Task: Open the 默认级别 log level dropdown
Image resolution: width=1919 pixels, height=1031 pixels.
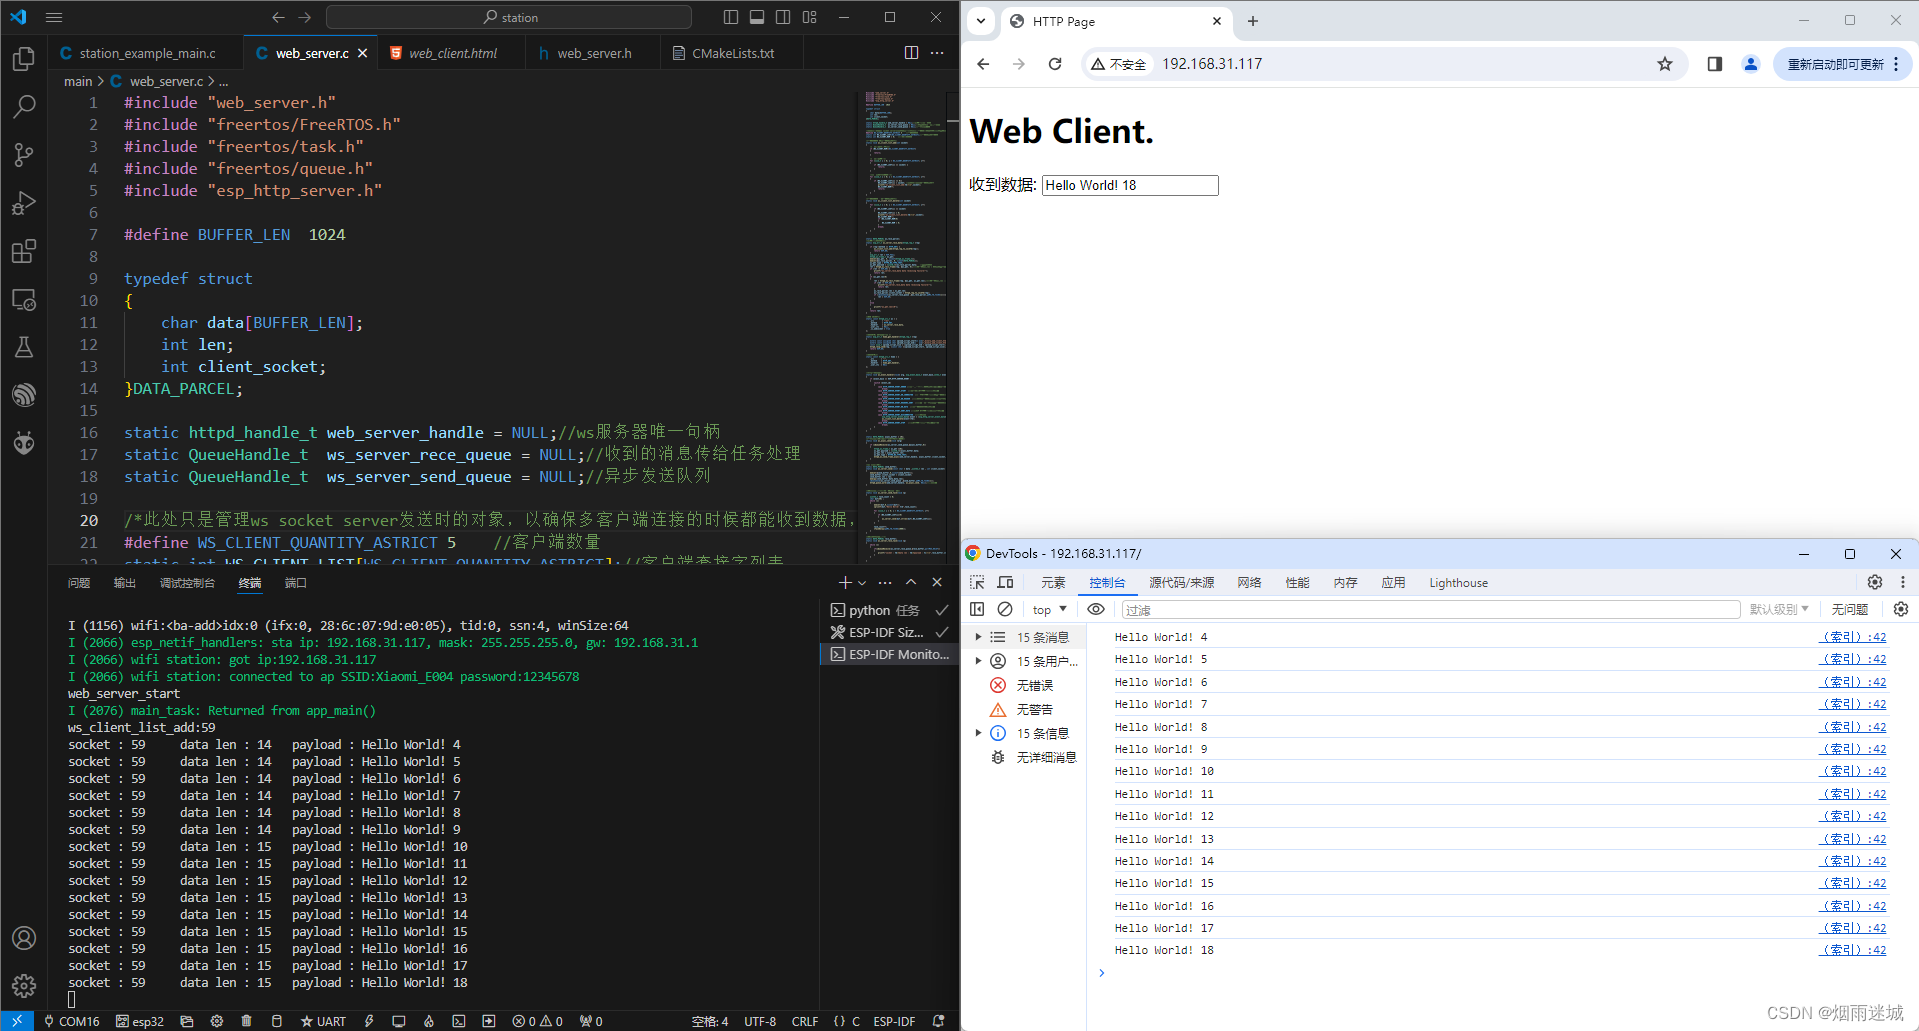Action: pyautogui.click(x=1779, y=609)
